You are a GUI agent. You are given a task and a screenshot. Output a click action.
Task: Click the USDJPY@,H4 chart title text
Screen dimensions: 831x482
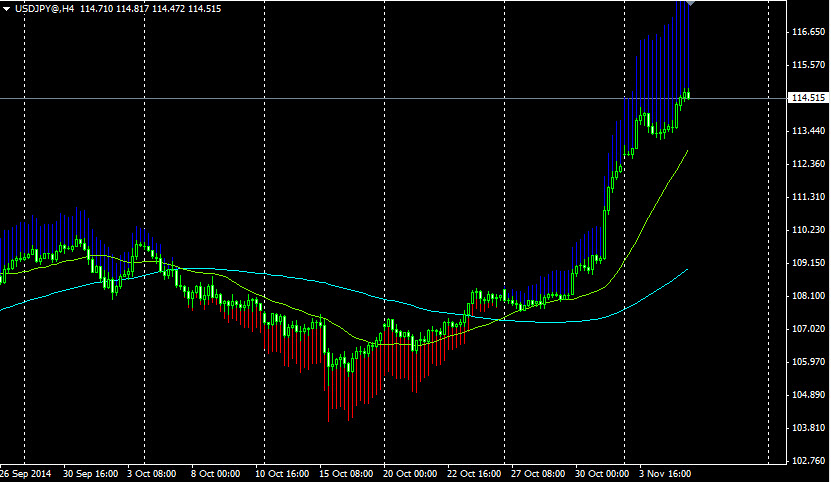coord(45,9)
